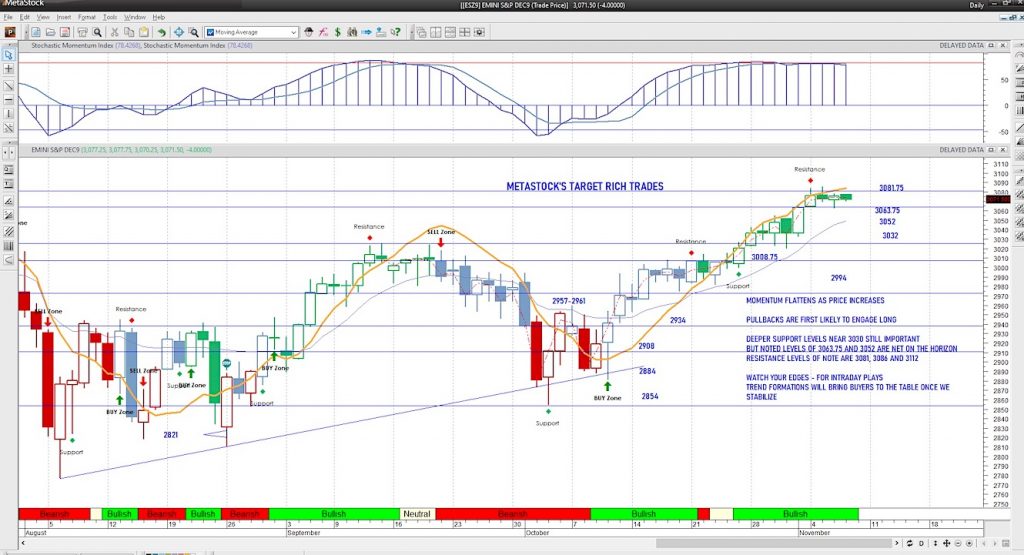Open the System Tester dollar icon
This screenshot has height=555, width=1024.
[x=338, y=32]
